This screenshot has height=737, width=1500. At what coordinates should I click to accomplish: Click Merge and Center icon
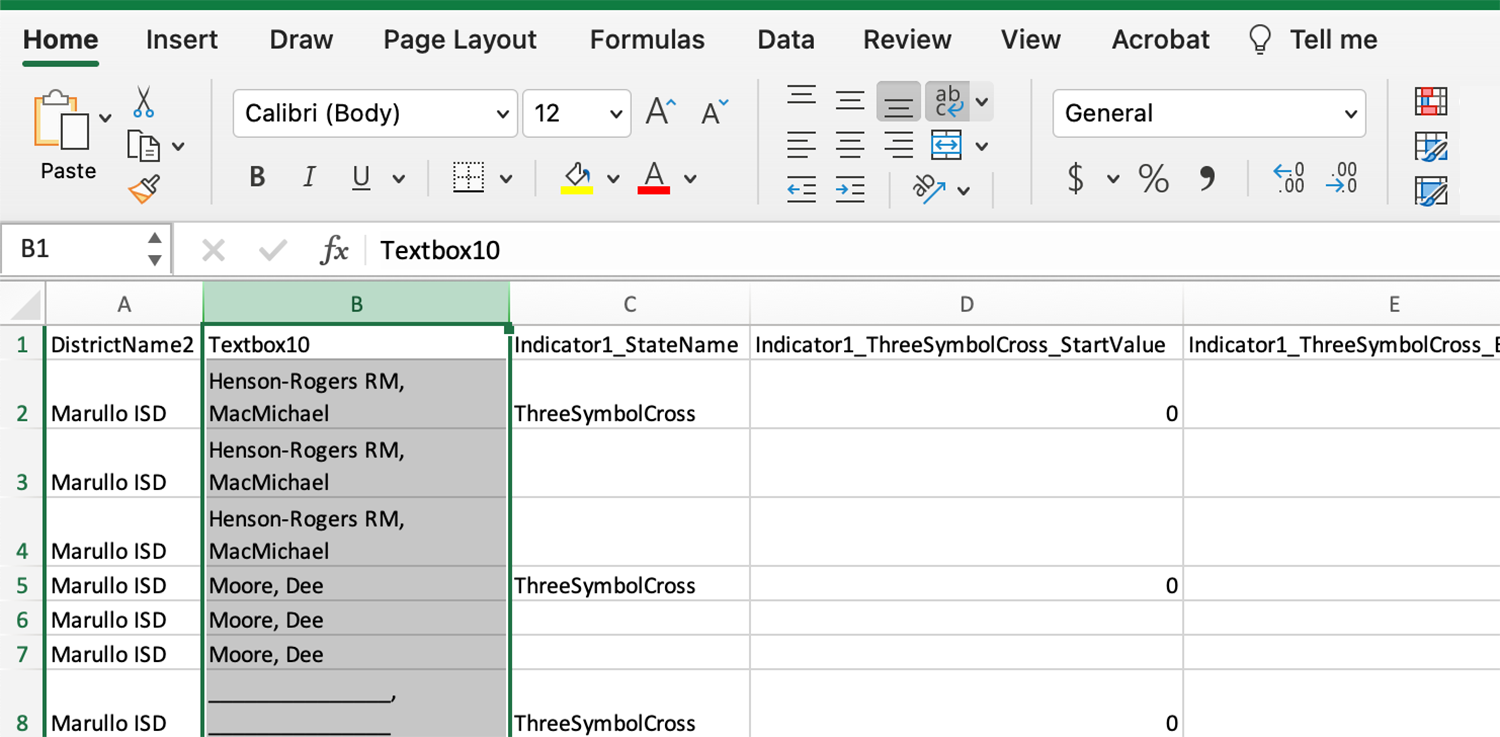click(x=946, y=146)
